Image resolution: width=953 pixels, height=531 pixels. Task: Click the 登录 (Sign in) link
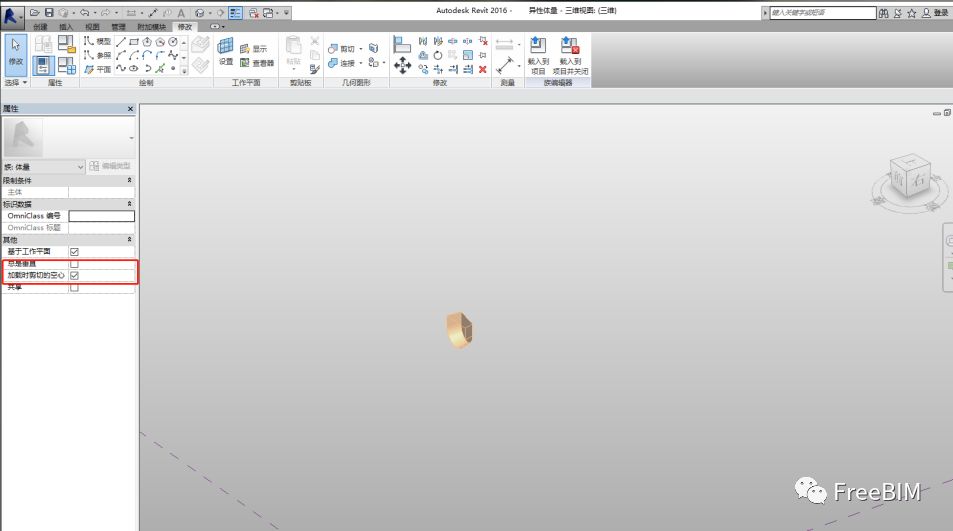coord(940,13)
